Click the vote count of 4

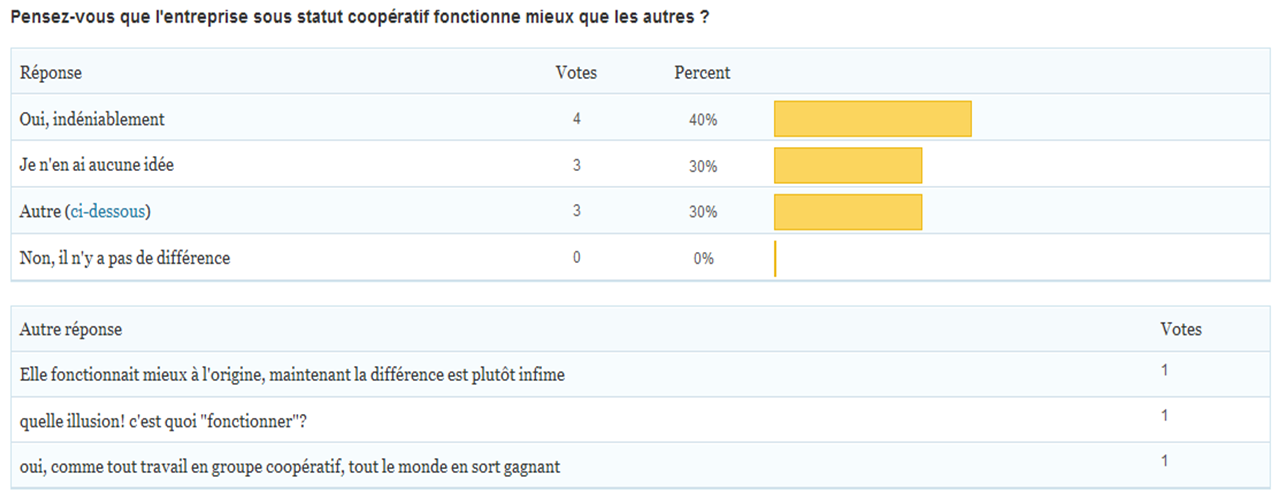(577, 120)
